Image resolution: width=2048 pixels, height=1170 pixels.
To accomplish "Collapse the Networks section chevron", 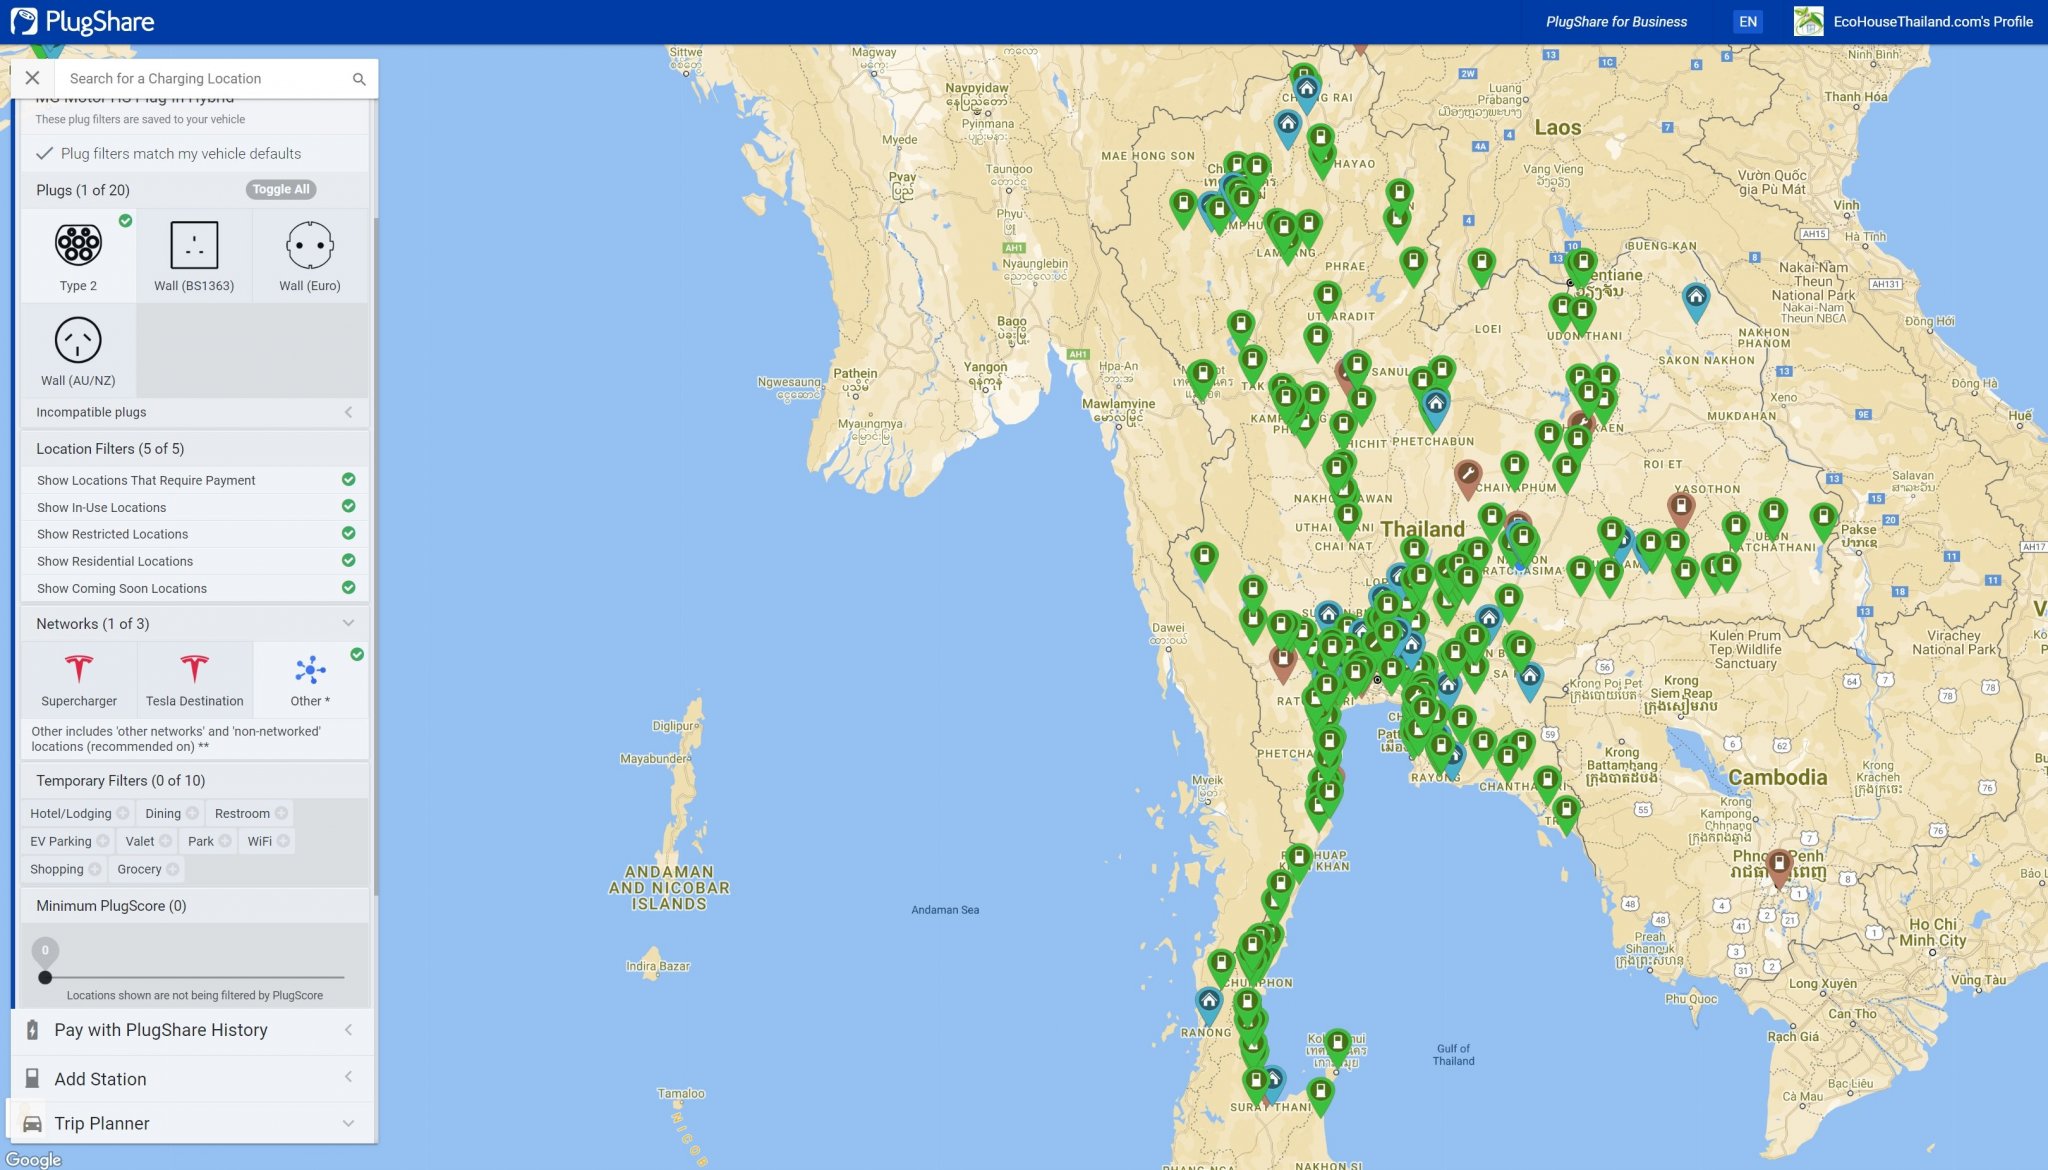I will tap(348, 623).
